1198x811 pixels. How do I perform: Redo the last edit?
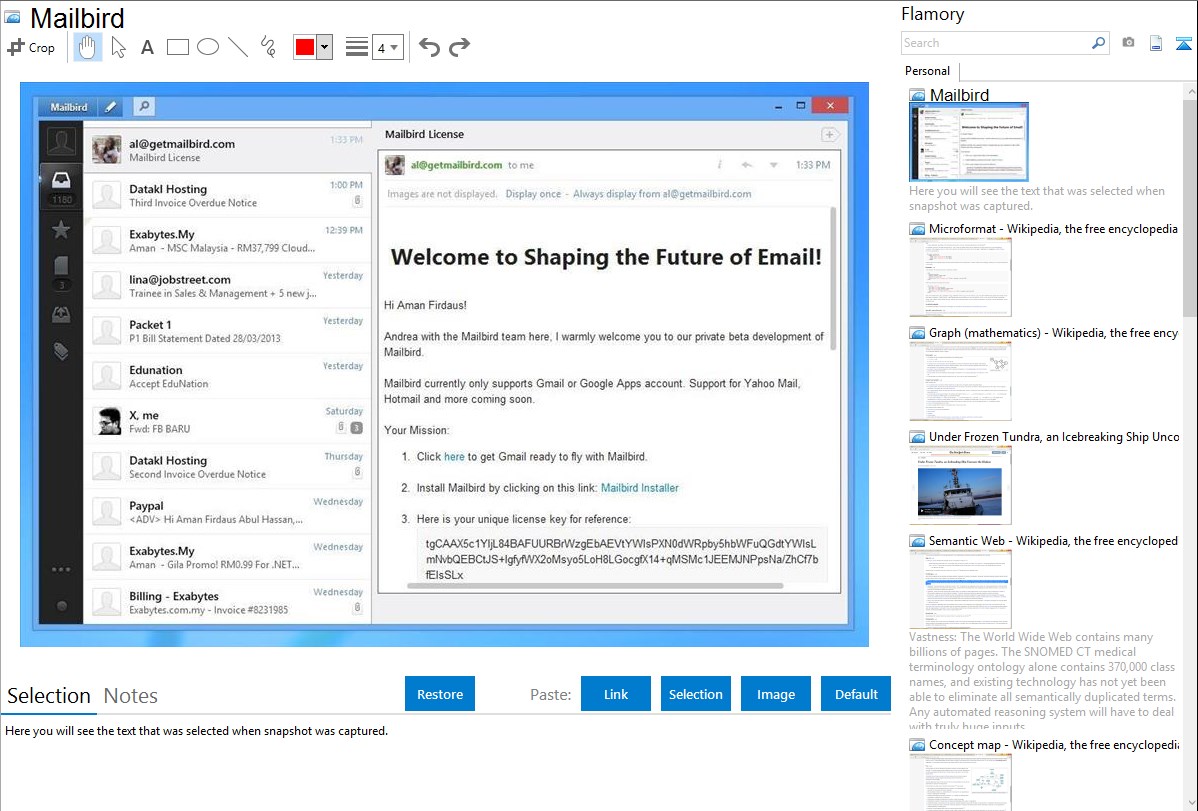(459, 47)
